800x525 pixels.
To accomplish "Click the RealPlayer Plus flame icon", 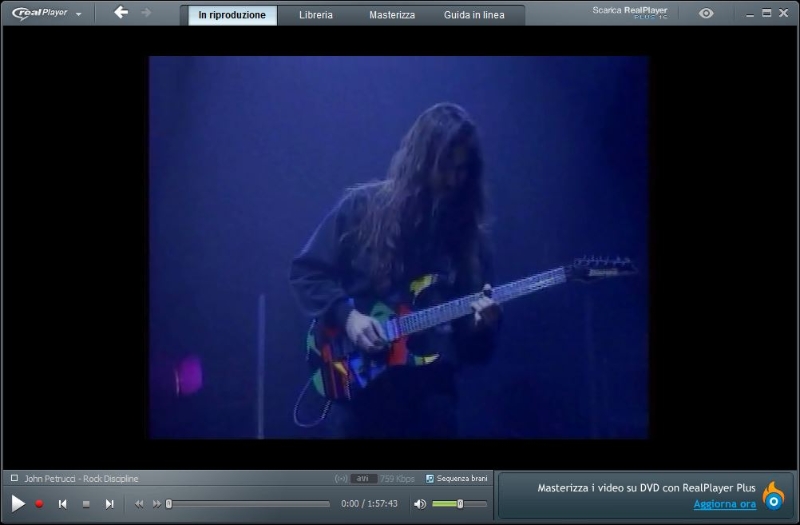I will (x=773, y=495).
